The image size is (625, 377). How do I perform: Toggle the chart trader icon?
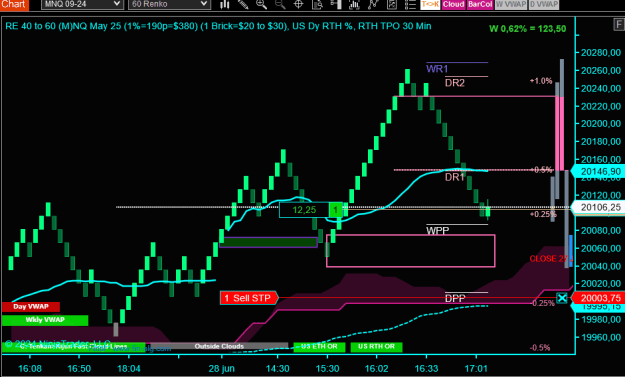336,4
